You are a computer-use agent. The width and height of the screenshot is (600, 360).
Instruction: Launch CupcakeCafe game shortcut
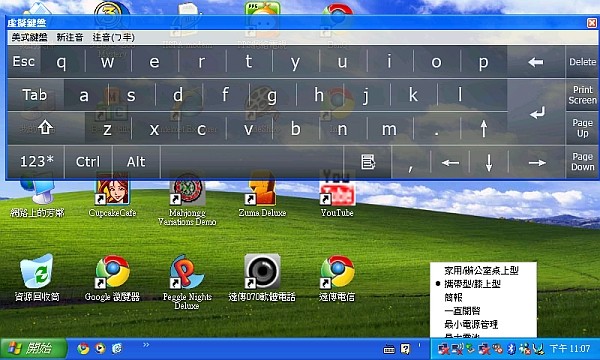(112, 195)
